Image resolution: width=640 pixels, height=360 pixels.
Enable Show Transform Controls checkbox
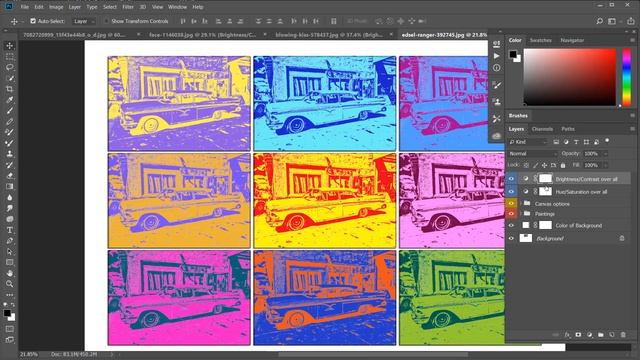point(107,21)
